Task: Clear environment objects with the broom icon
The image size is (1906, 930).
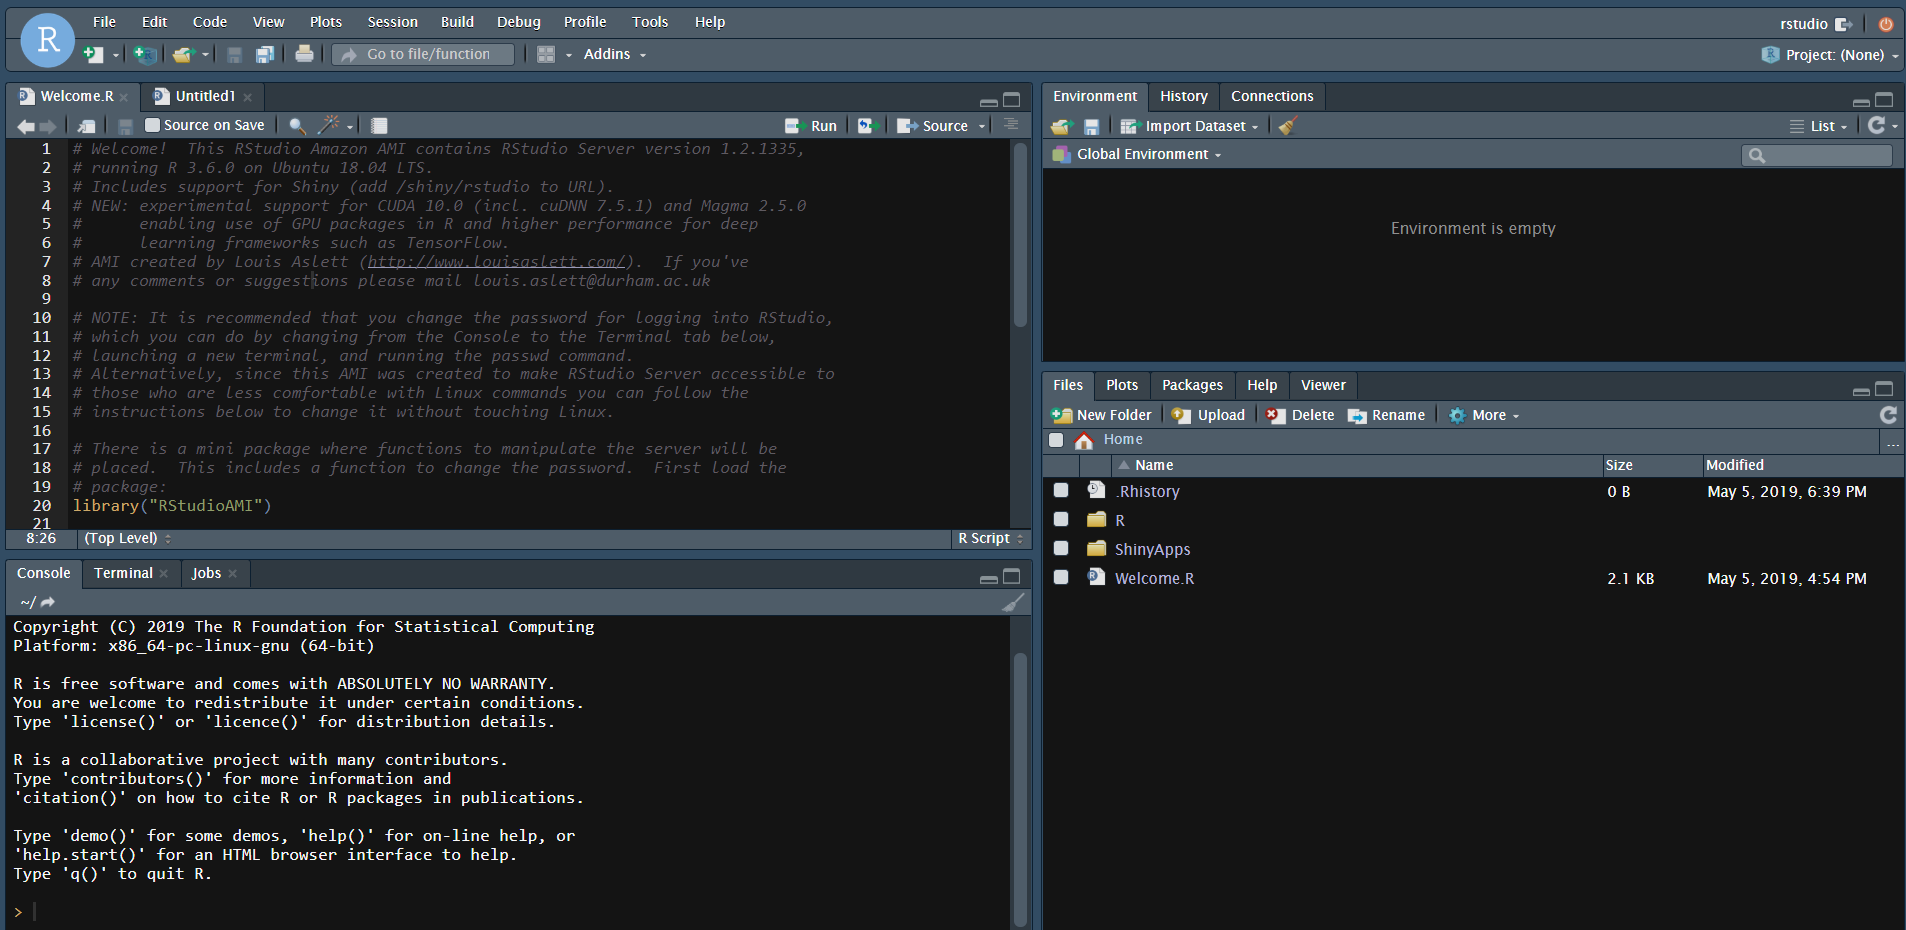Action: coord(1288,125)
